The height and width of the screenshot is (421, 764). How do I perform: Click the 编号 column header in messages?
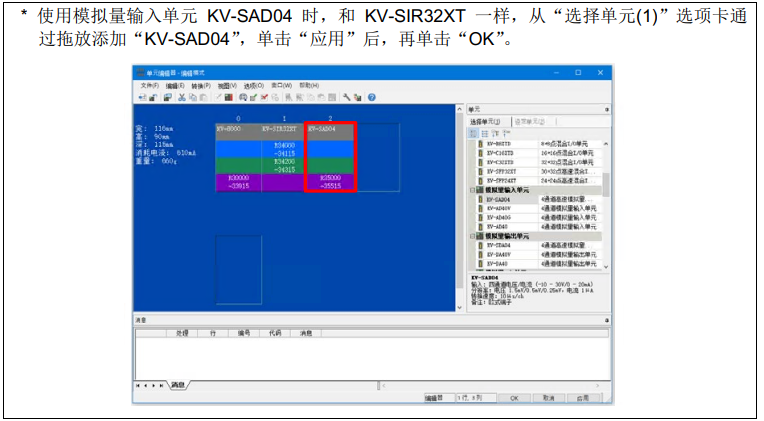click(244, 333)
